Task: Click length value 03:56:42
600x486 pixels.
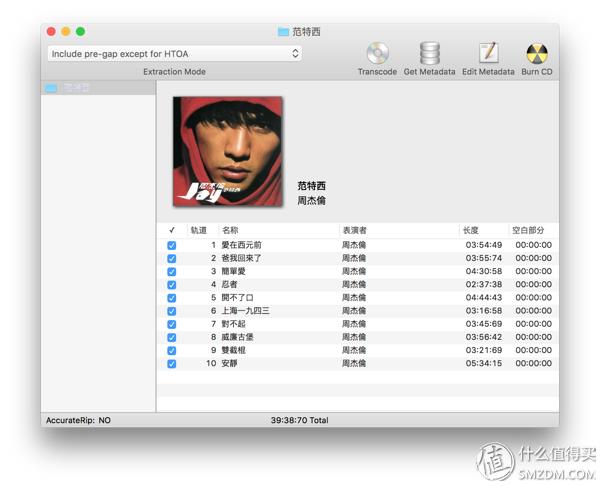Action: pyautogui.click(x=484, y=337)
